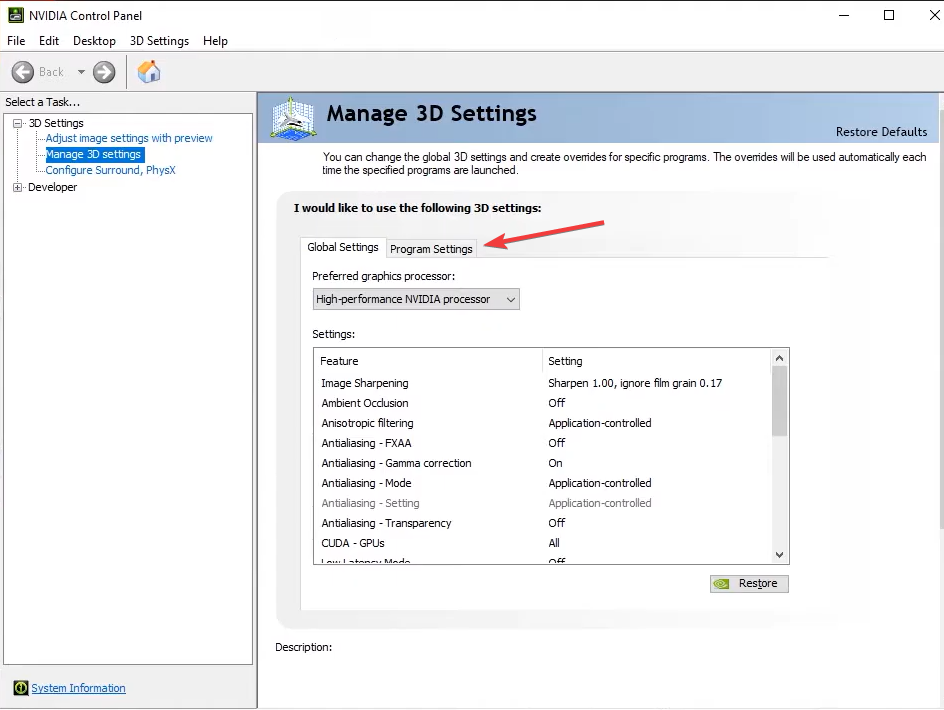Open Preferred graphics processor dropdown
Screen dimensions: 944x710
[416, 299]
